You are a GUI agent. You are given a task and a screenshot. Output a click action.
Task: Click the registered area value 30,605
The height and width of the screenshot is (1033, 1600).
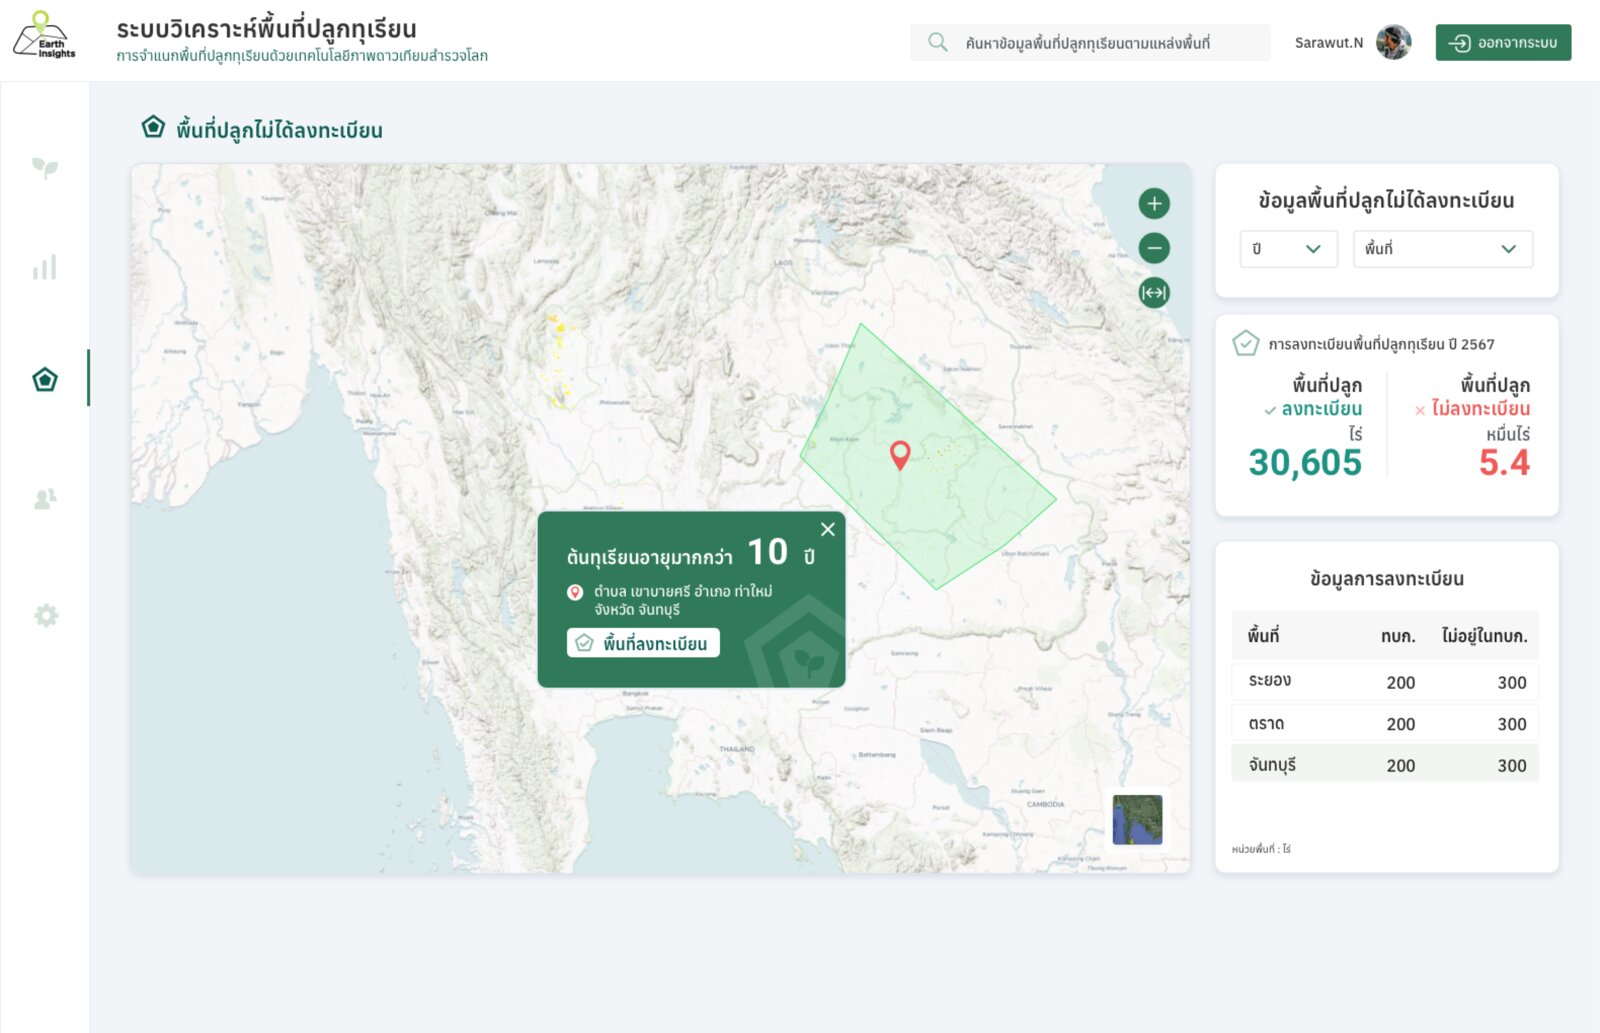(x=1305, y=463)
